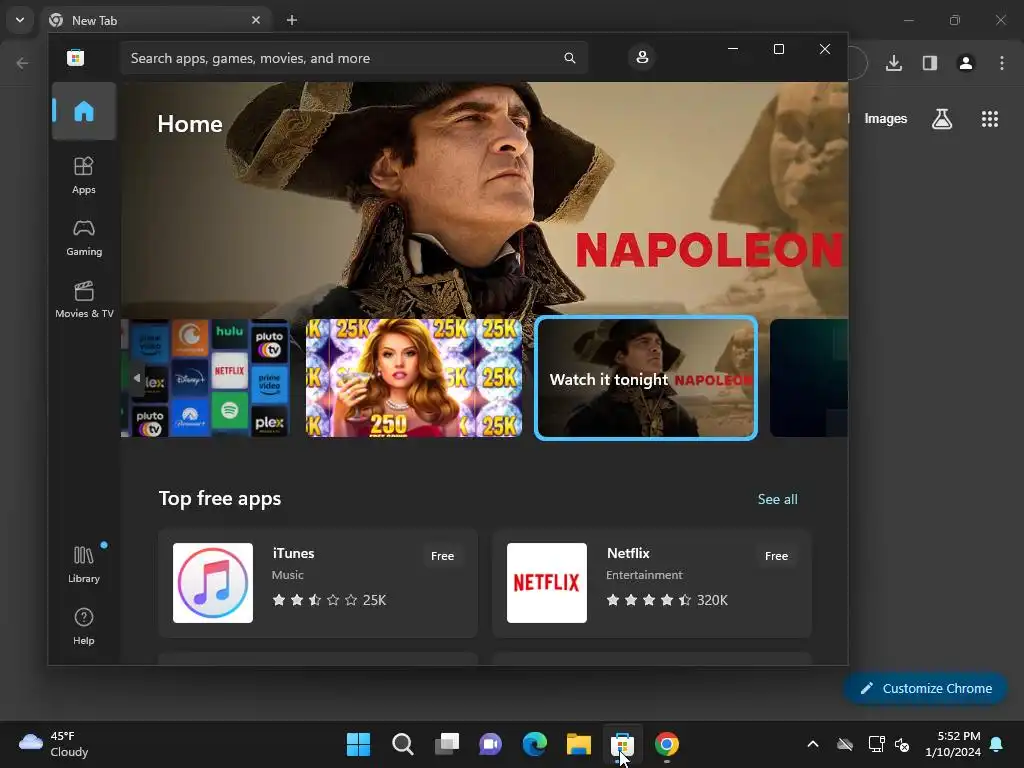The image size is (1024, 768).
Task: Open File Explorer from the taskbar
Action: point(579,744)
